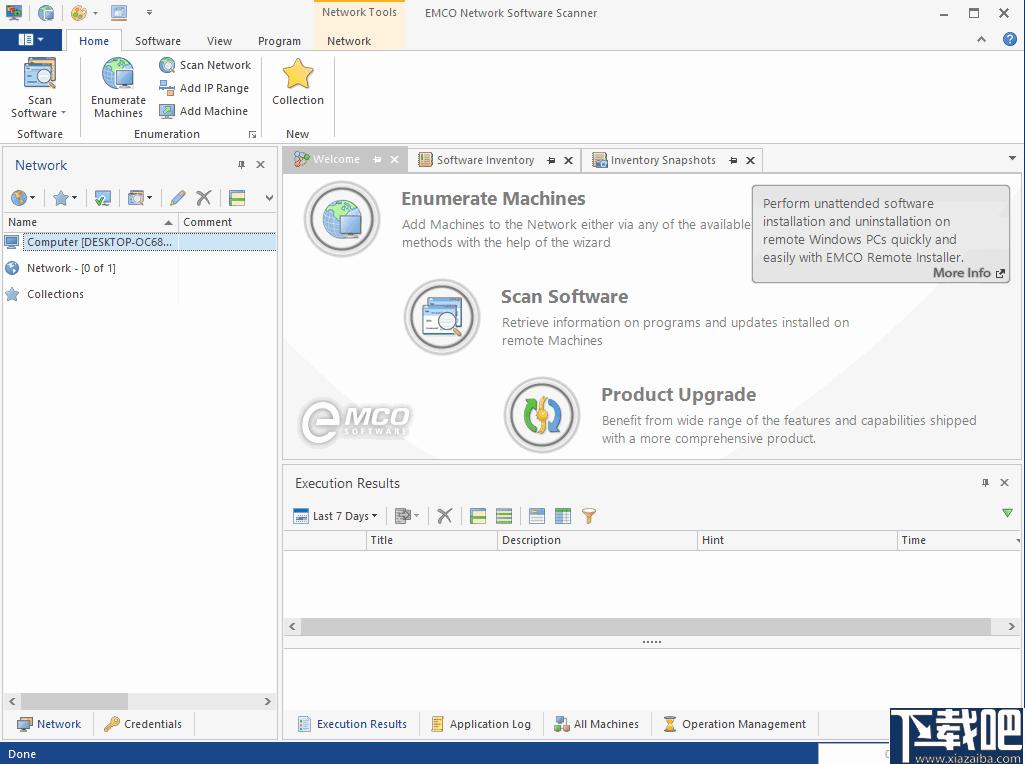Open export dropdown in Execution Results toolbar

[x=407, y=516]
